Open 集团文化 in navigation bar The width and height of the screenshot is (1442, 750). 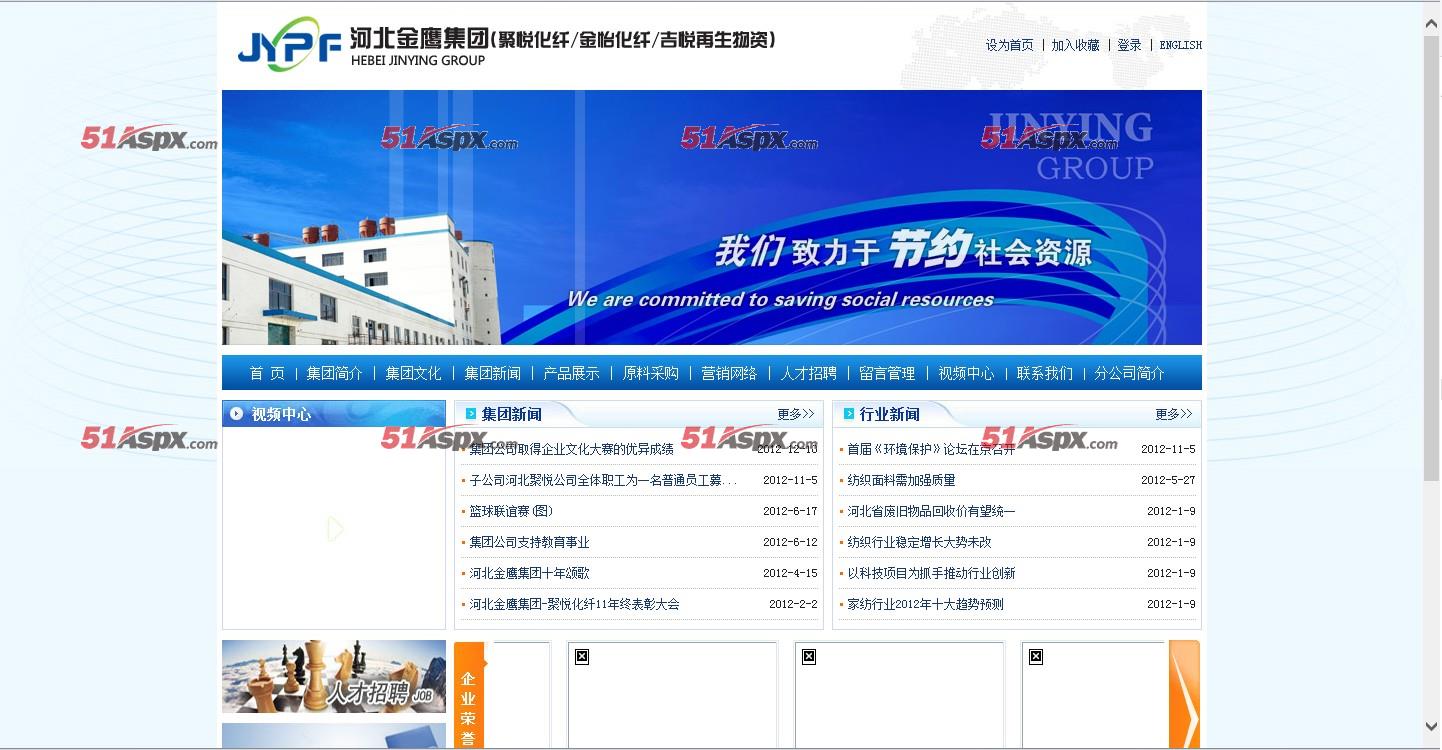point(413,373)
